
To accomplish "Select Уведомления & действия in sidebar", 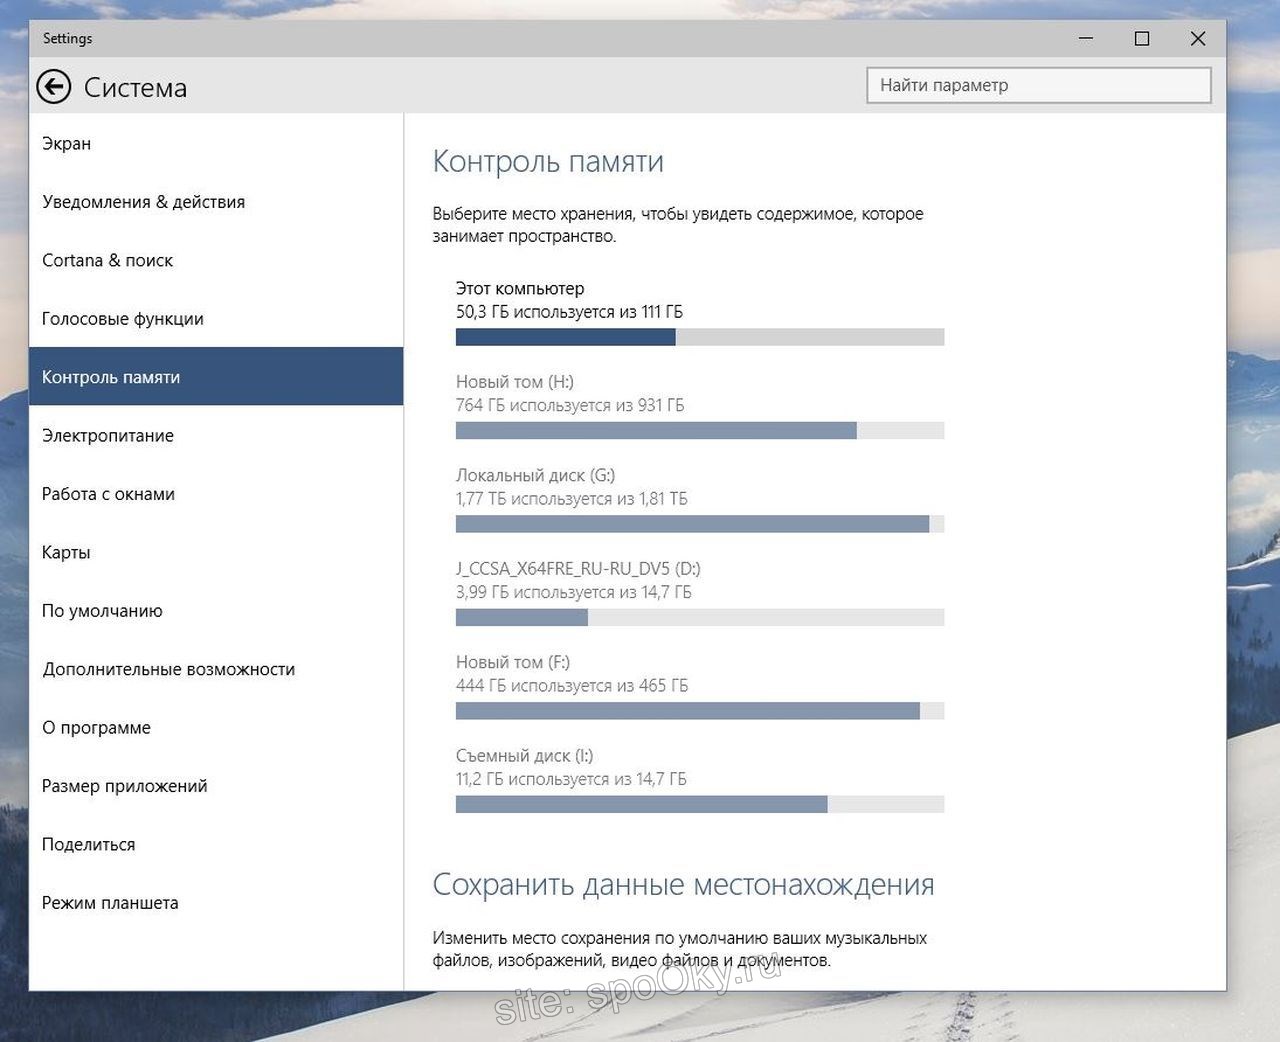I will (x=143, y=202).
